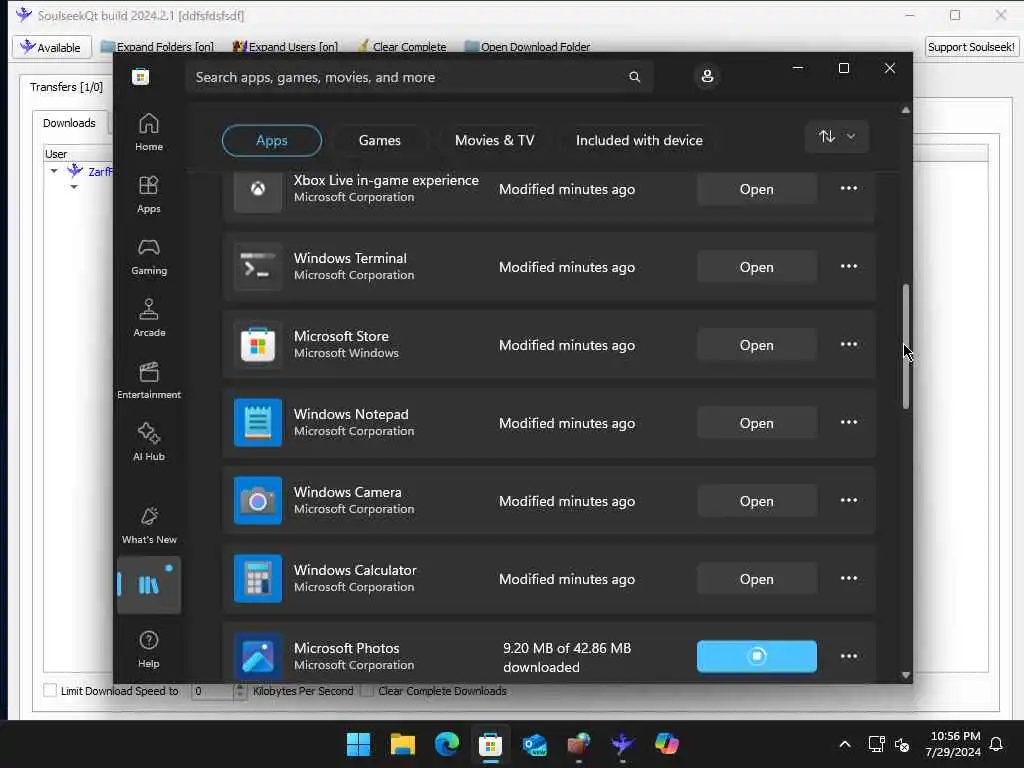Click scroll up arrow in Store
Viewport: 1024px width, 768px height.
click(906, 110)
